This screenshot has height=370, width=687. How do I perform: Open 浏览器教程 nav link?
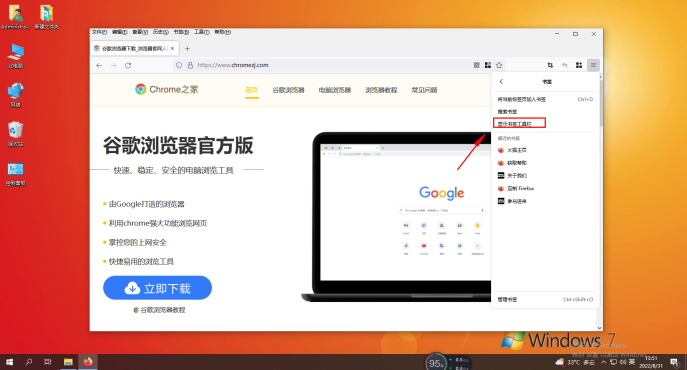pyautogui.click(x=381, y=90)
